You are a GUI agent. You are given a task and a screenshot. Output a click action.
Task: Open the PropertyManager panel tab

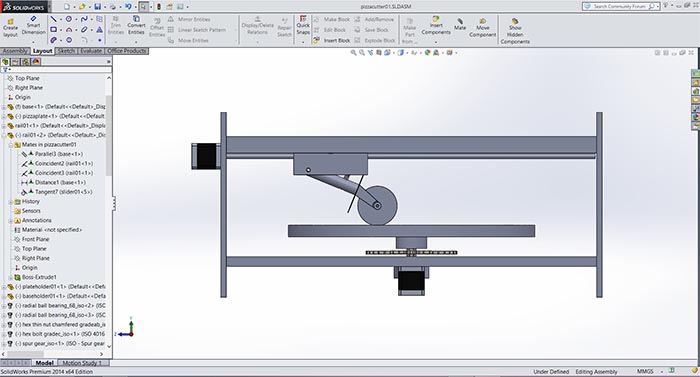tap(16, 62)
